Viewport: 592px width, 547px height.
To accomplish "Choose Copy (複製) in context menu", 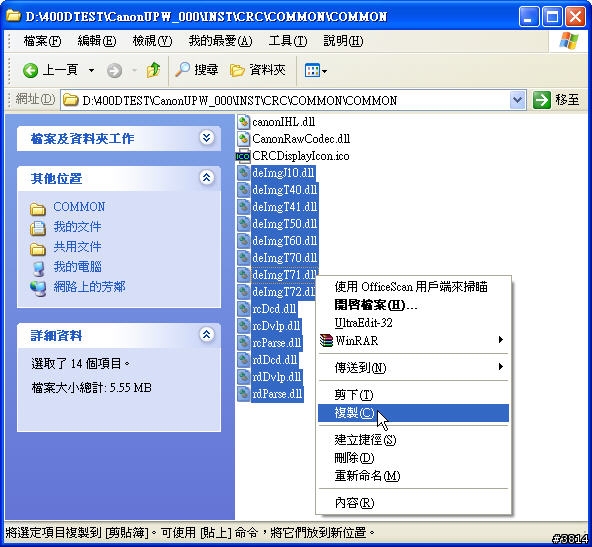I will (x=413, y=413).
